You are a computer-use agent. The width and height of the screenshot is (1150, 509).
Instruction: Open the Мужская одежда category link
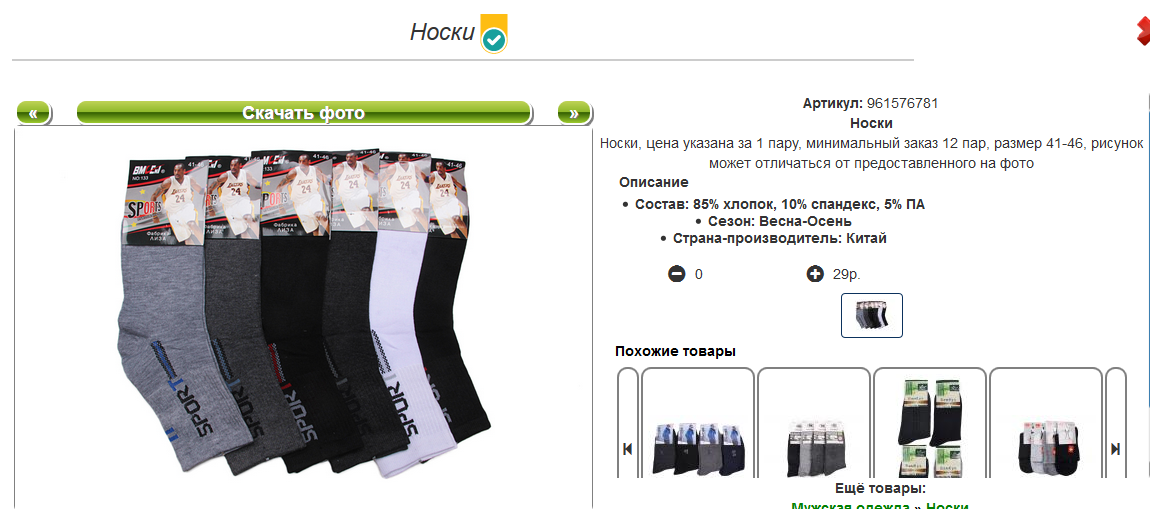pos(851,505)
